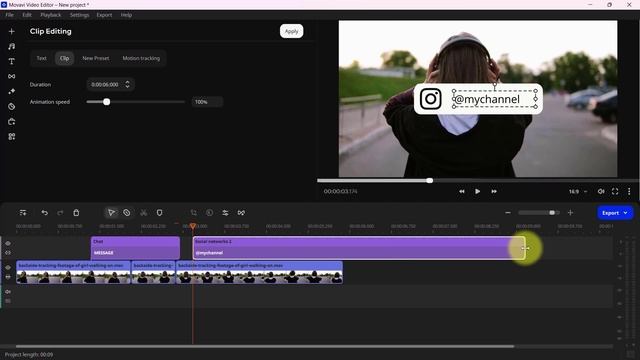This screenshot has width=640, height=360.
Task: Zoom out timeline with minus icon
Action: (x=508, y=213)
